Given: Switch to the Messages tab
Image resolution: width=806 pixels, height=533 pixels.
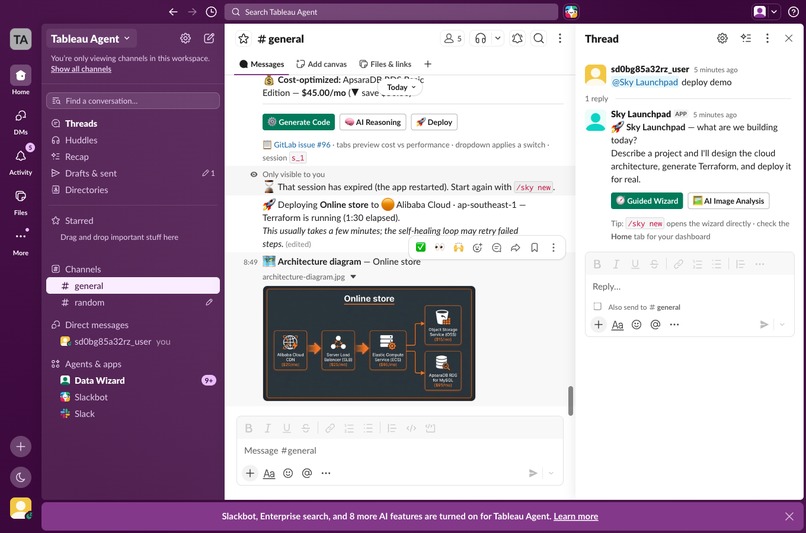Looking at the screenshot, I should [262, 64].
